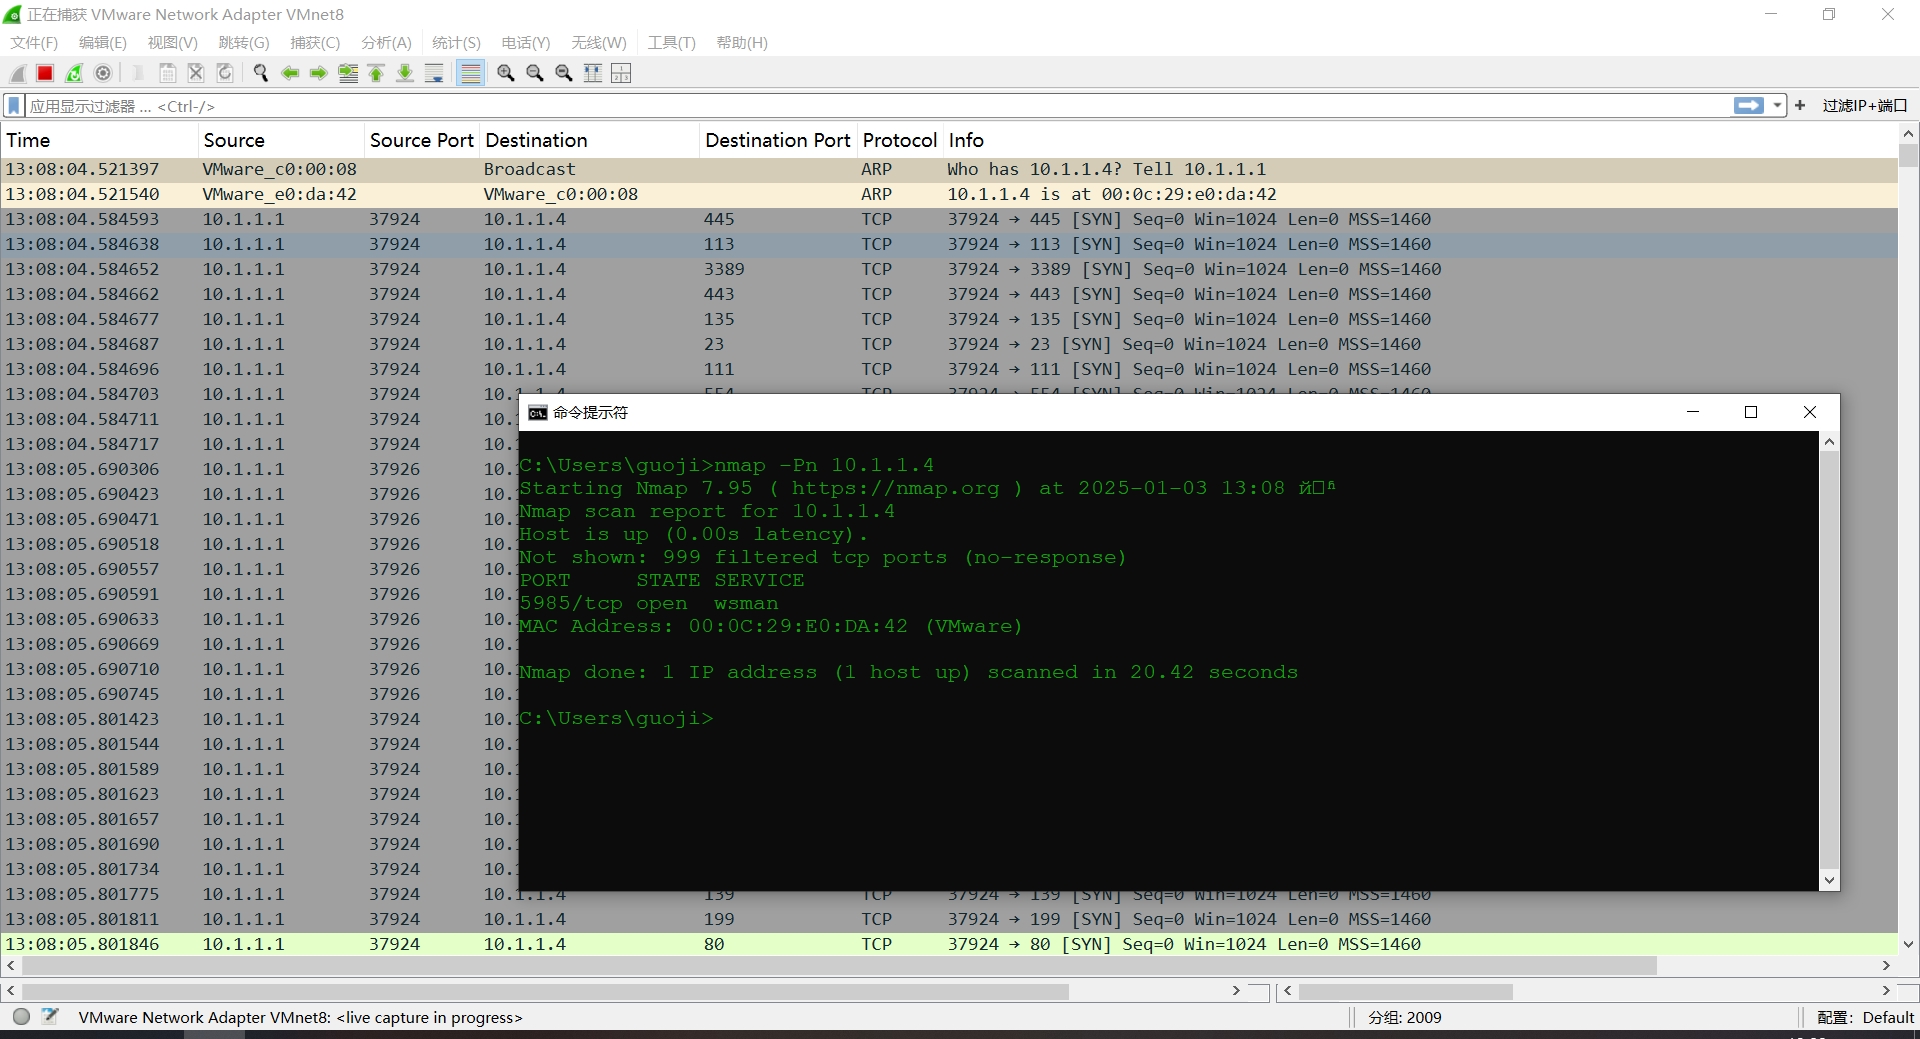The image size is (1920, 1039).
Task: Sort by the Info column header
Action: coord(1420,140)
